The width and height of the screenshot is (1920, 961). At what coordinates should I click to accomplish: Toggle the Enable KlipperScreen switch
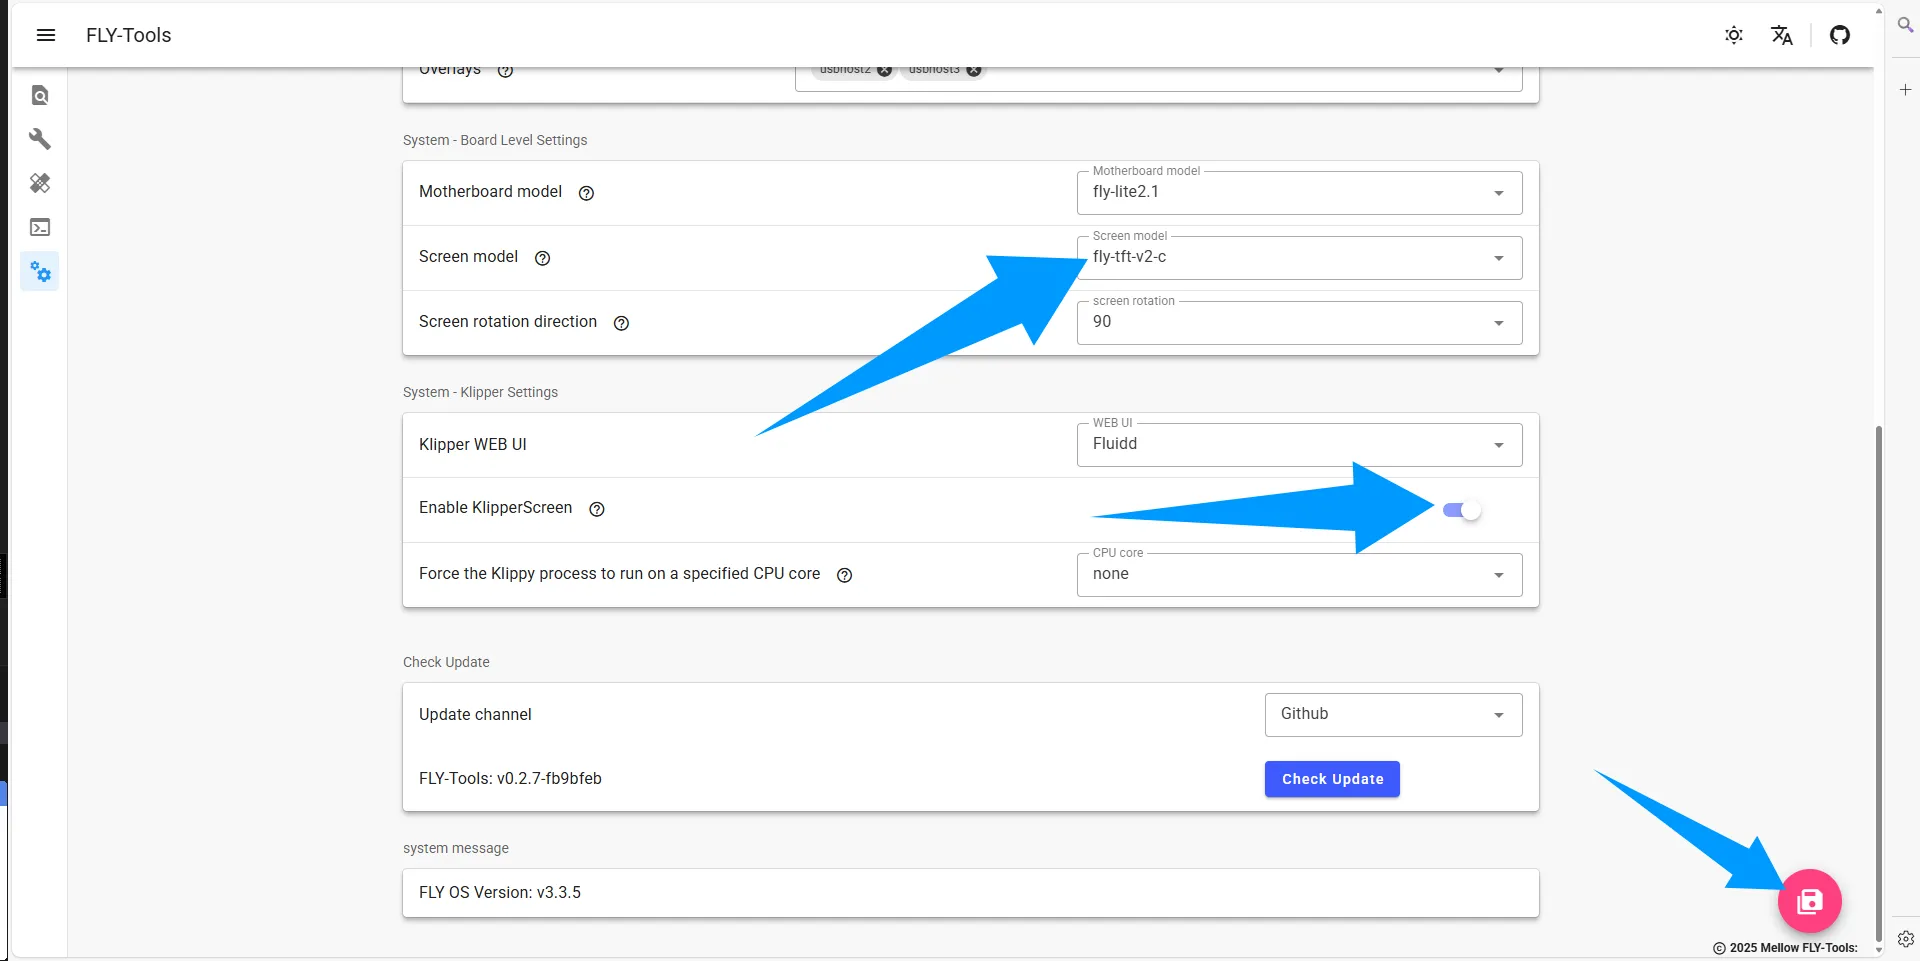coord(1461,510)
